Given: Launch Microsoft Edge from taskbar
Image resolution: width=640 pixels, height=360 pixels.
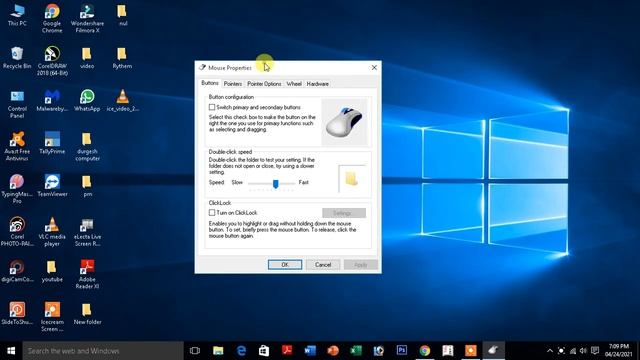Looking at the screenshot, I should tap(241, 351).
